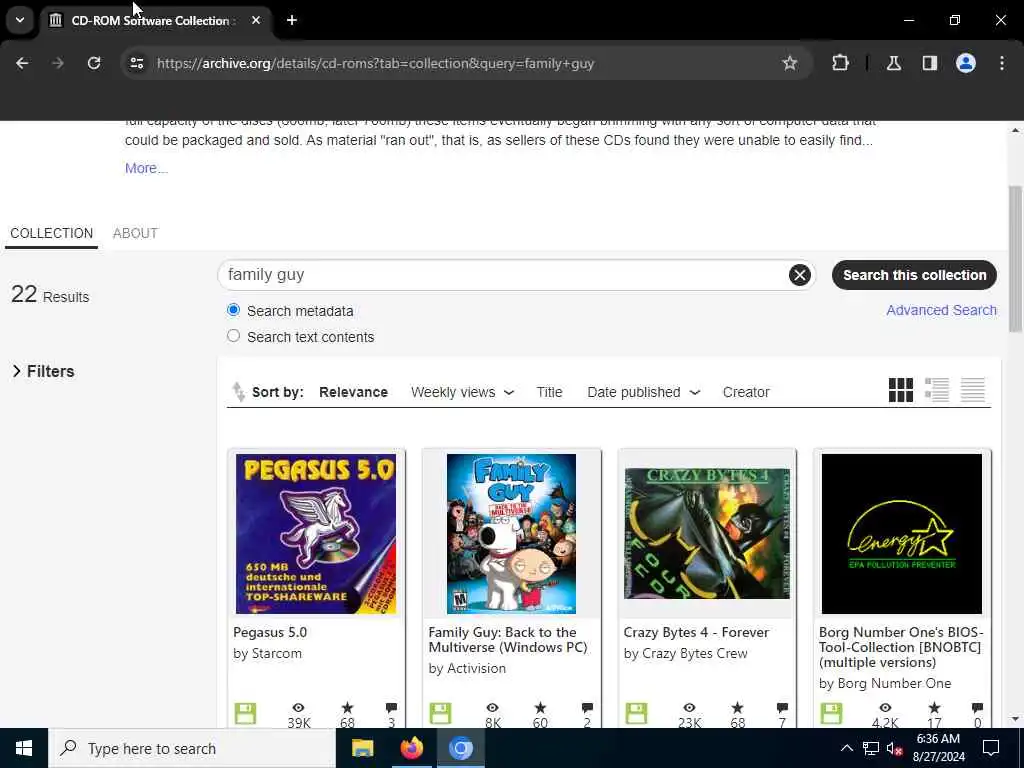1024x768 pixels.
Task: Switch to tile grid view
Action: (901, 391)
